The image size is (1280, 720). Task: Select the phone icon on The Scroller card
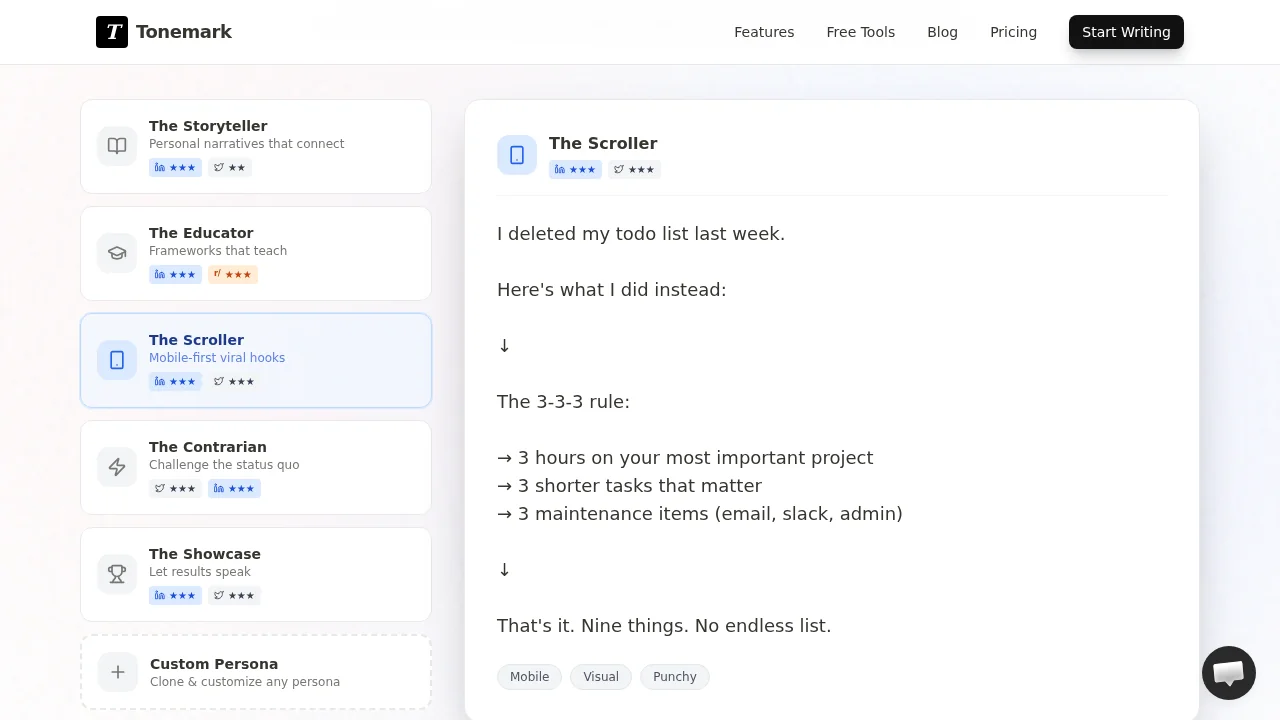pos(117,360)
